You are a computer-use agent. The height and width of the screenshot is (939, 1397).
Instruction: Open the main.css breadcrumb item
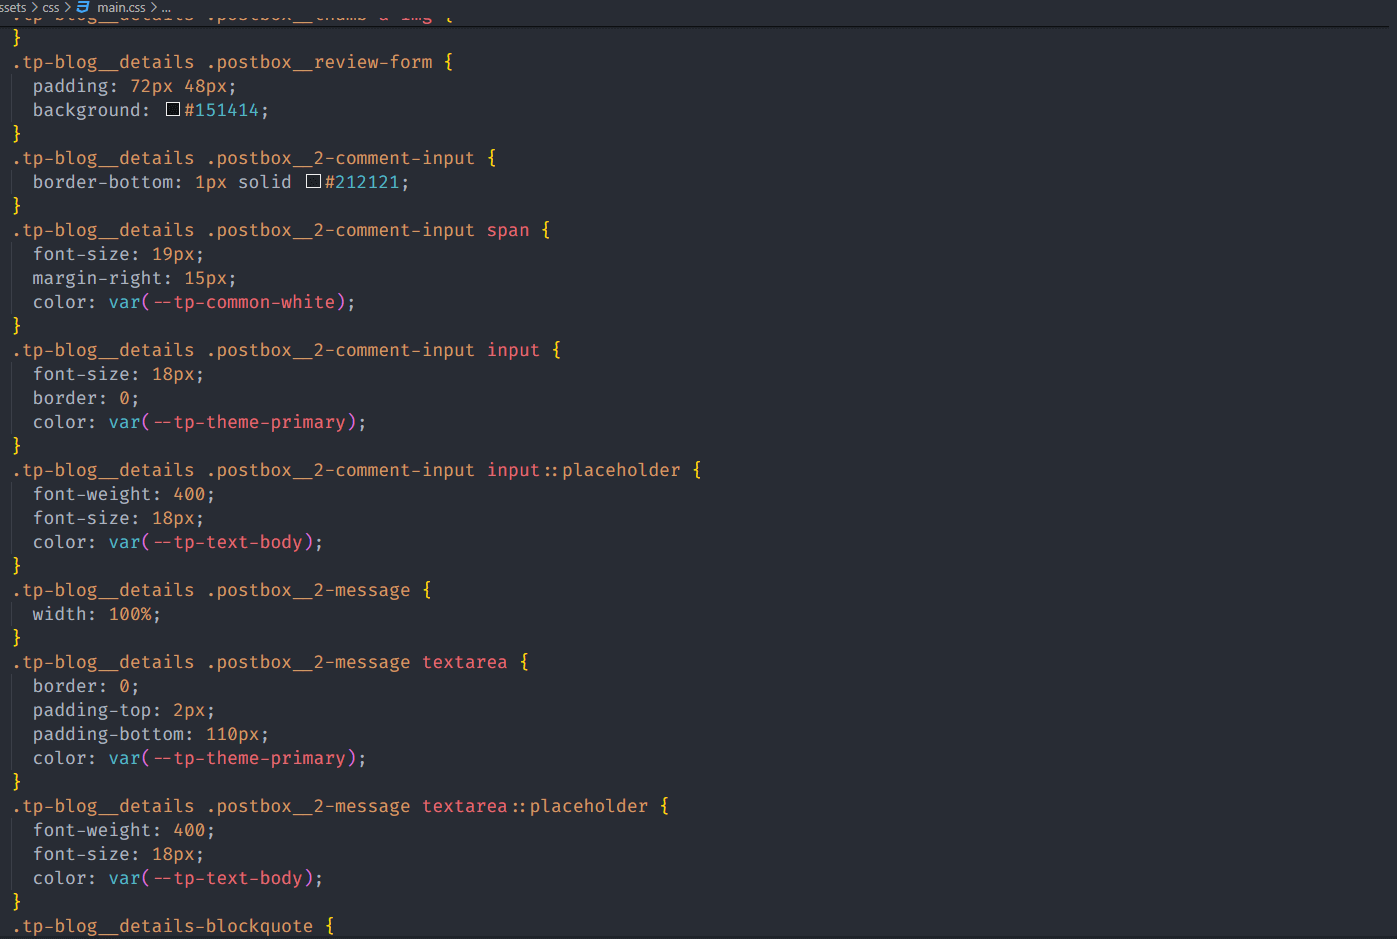click(121, 7)
